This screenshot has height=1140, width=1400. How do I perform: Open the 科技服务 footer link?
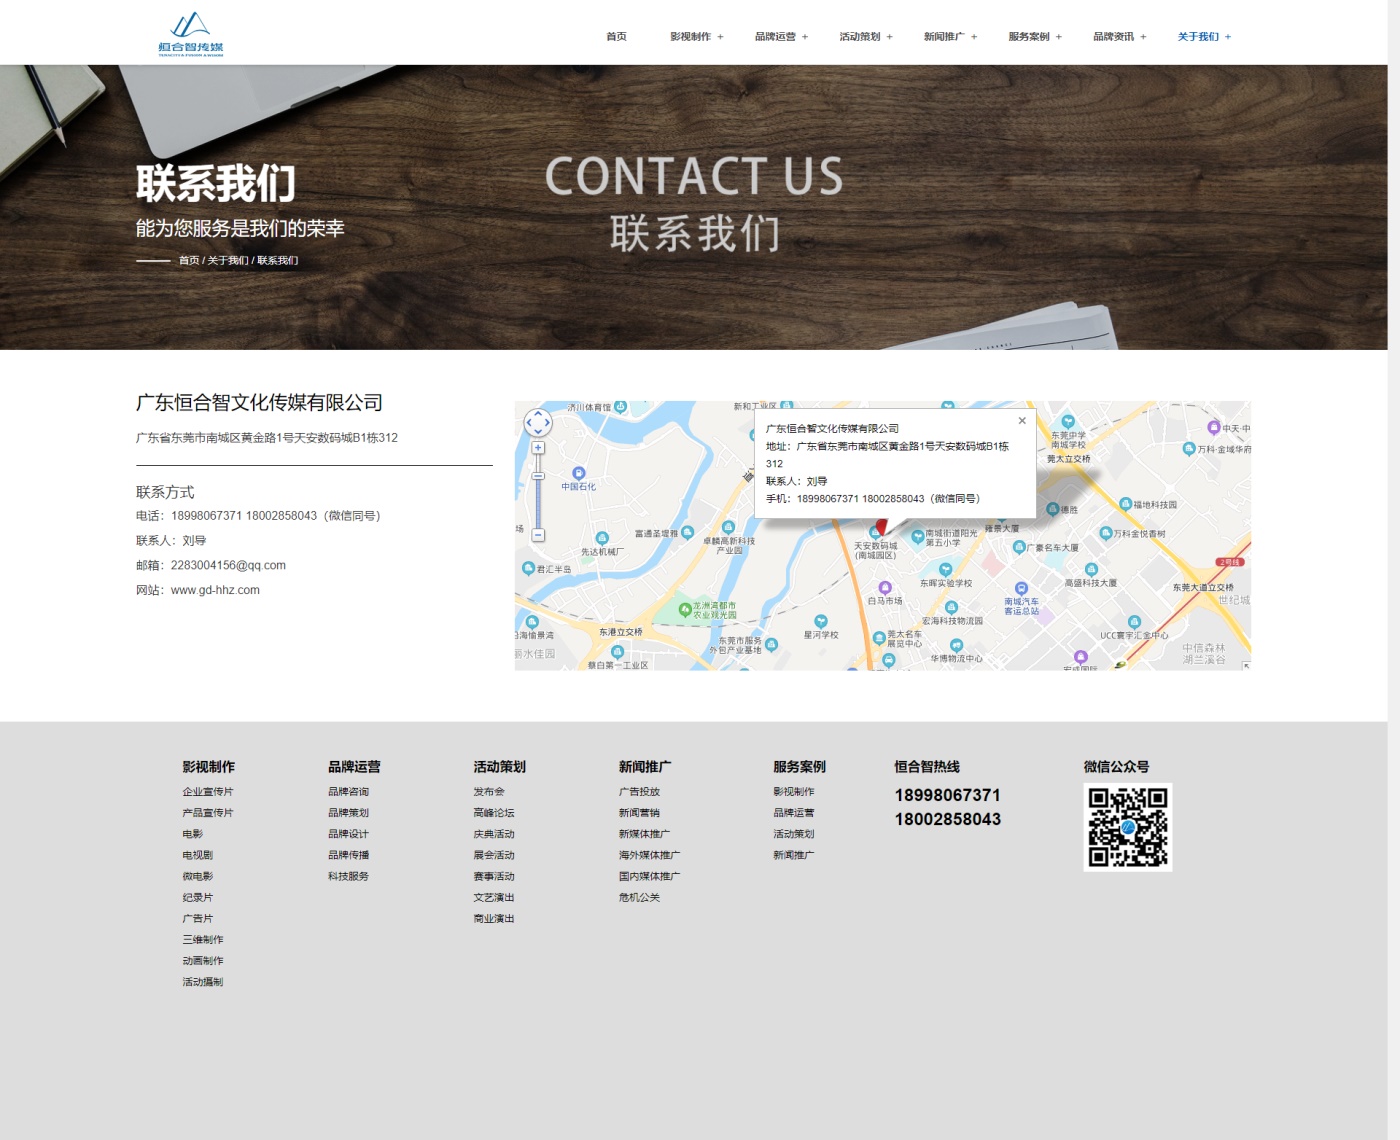(x=348, y=877)
